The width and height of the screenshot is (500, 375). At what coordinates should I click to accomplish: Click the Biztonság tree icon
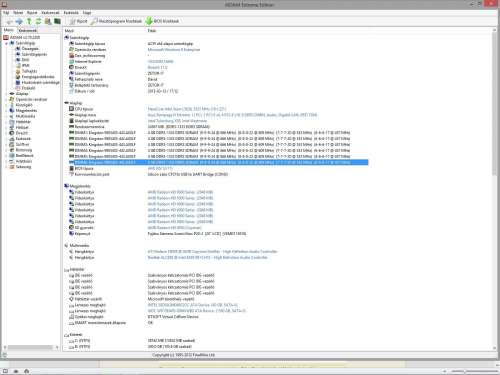[x=12, y=150]
